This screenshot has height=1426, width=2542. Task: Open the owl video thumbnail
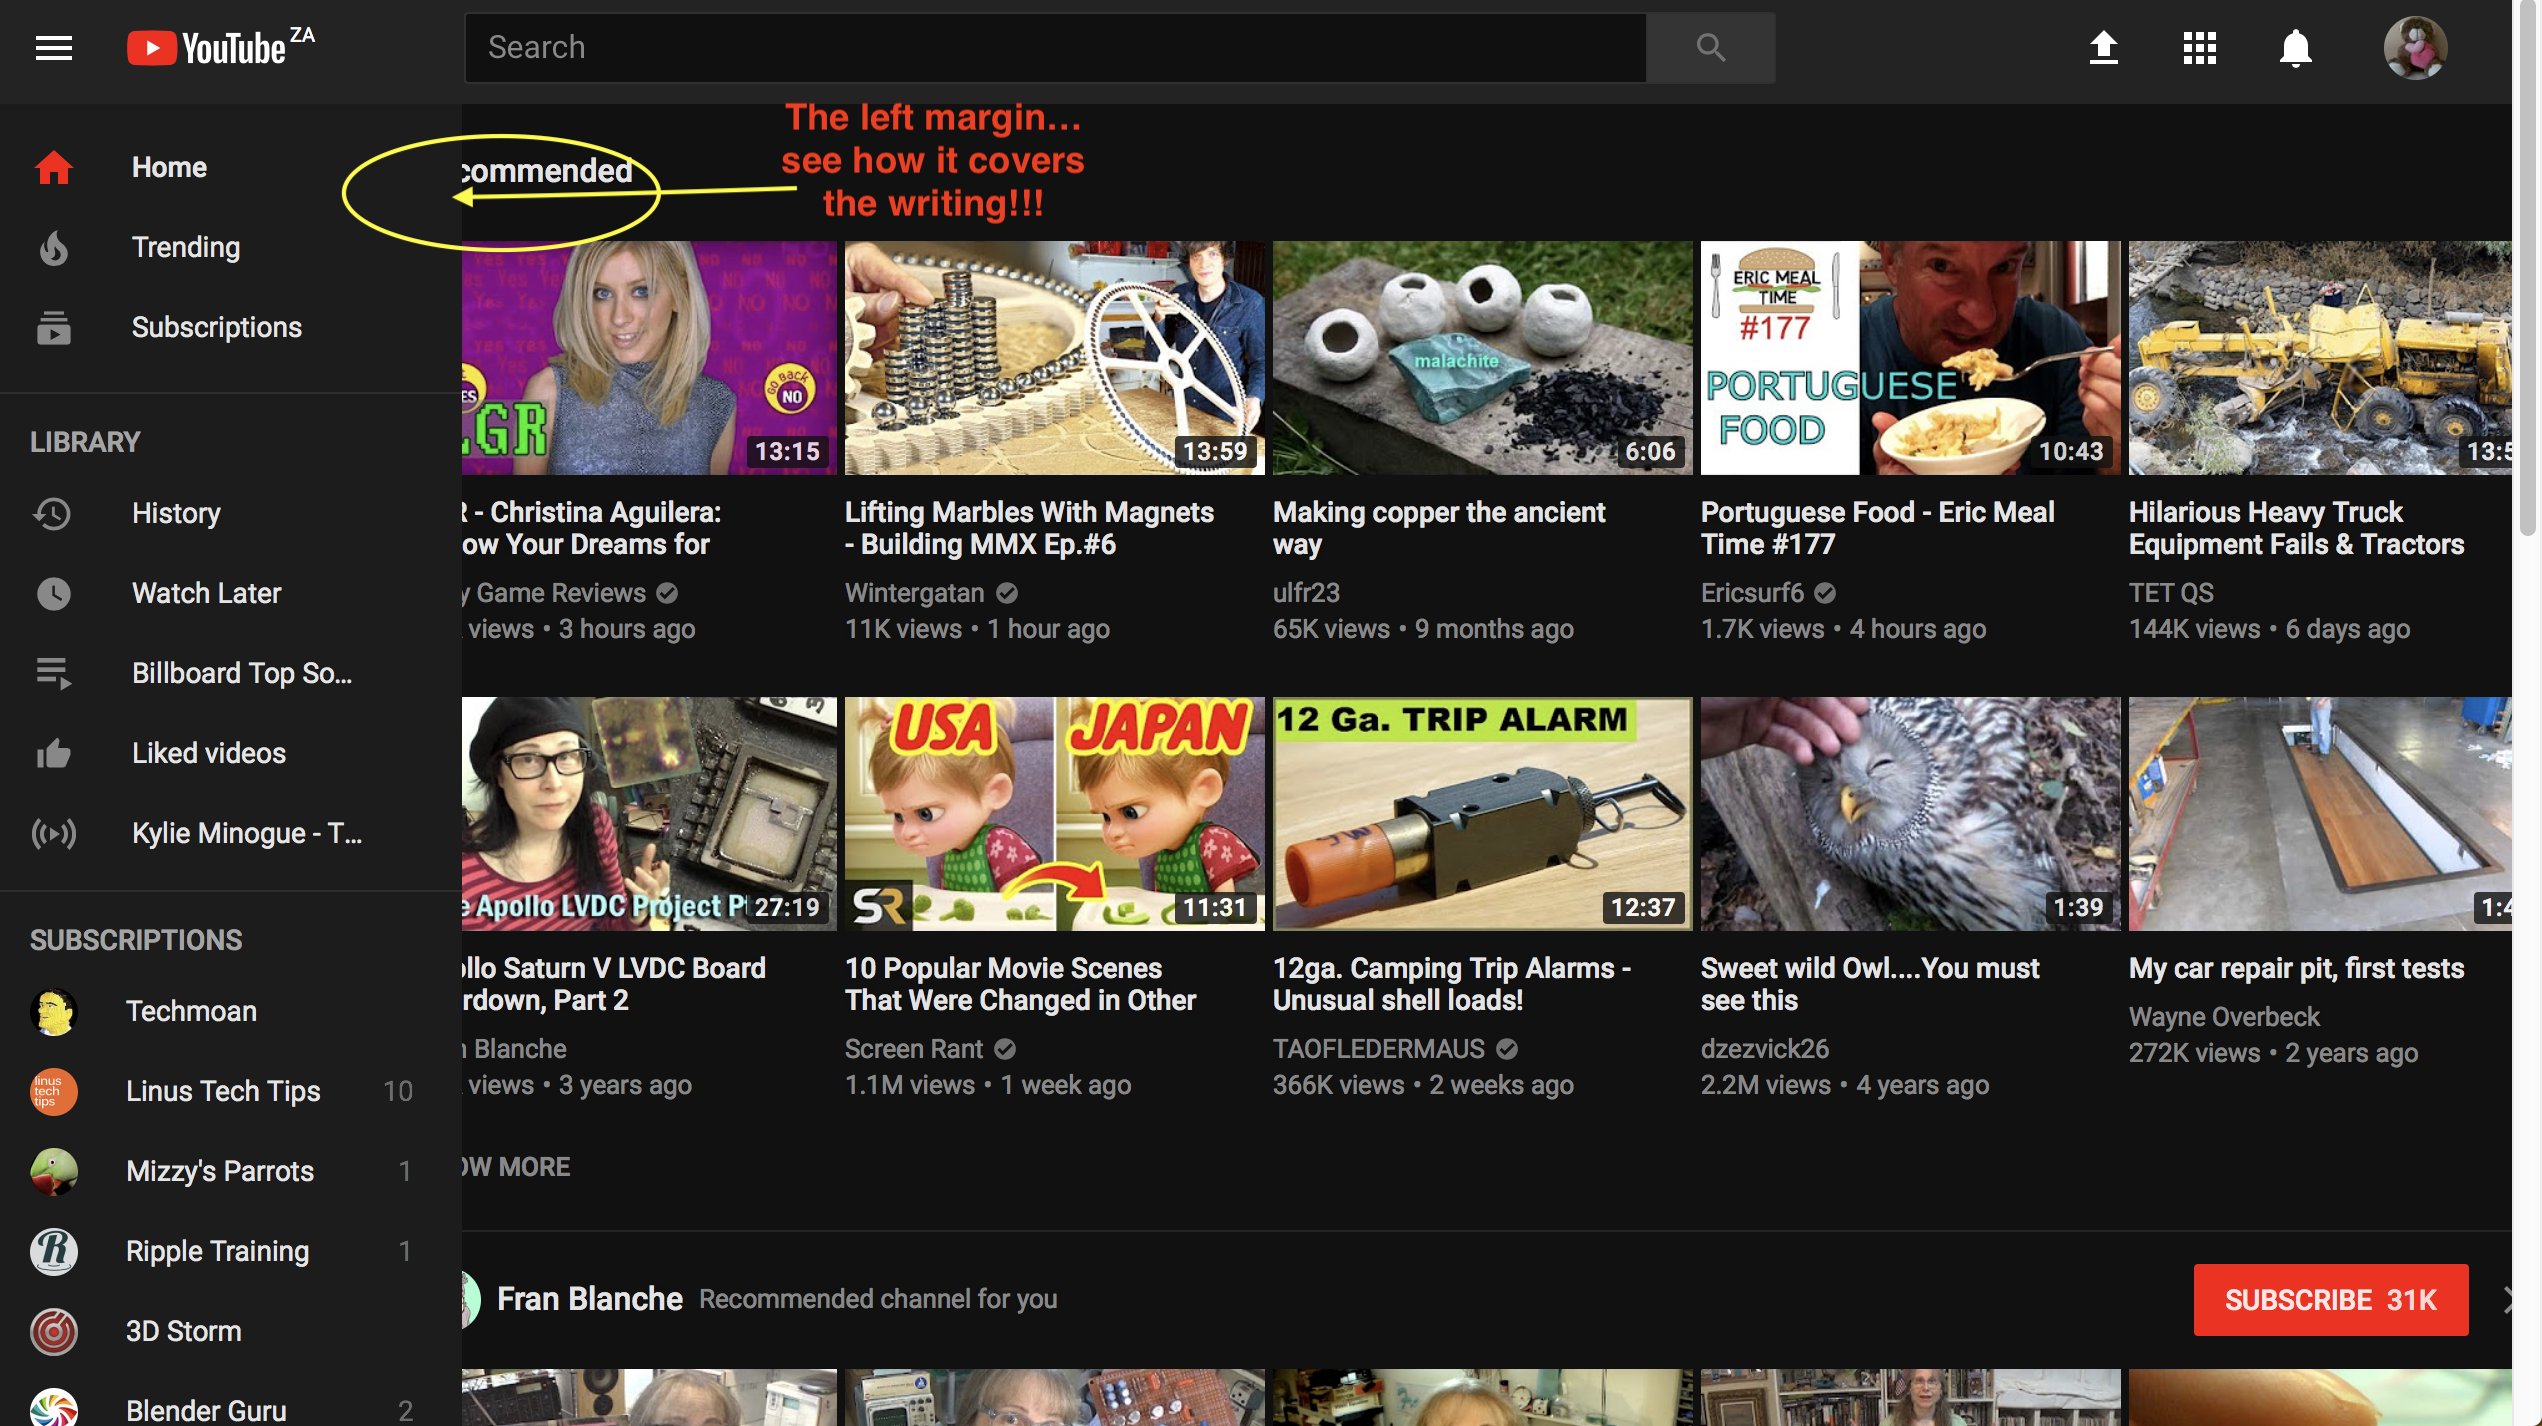pyautogui.click(x=1910, y=813)
